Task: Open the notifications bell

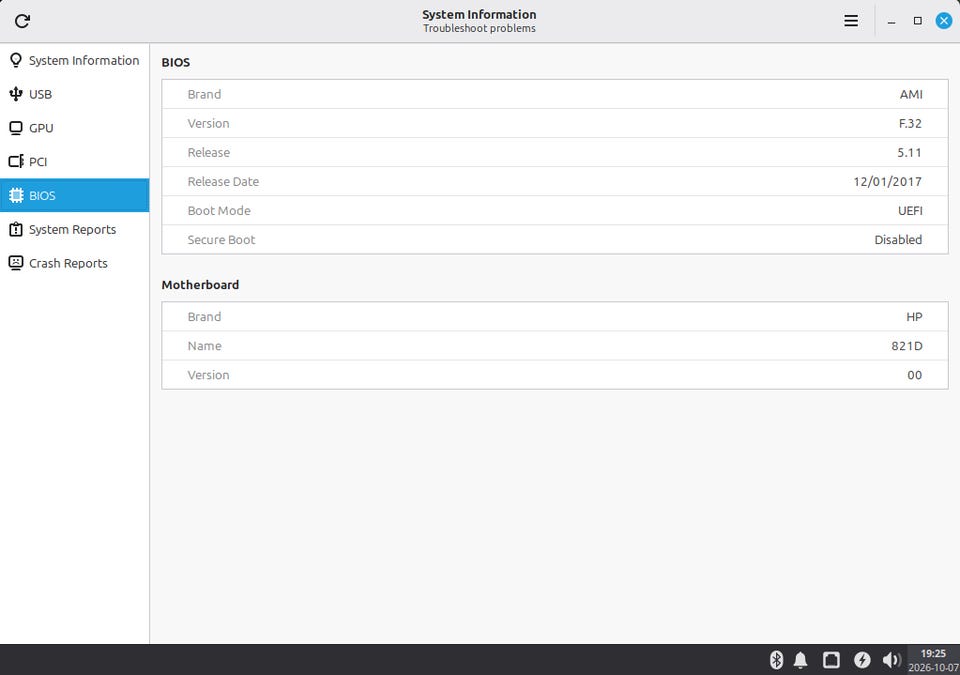Action: pyautogui.click(x=800, y=660)
